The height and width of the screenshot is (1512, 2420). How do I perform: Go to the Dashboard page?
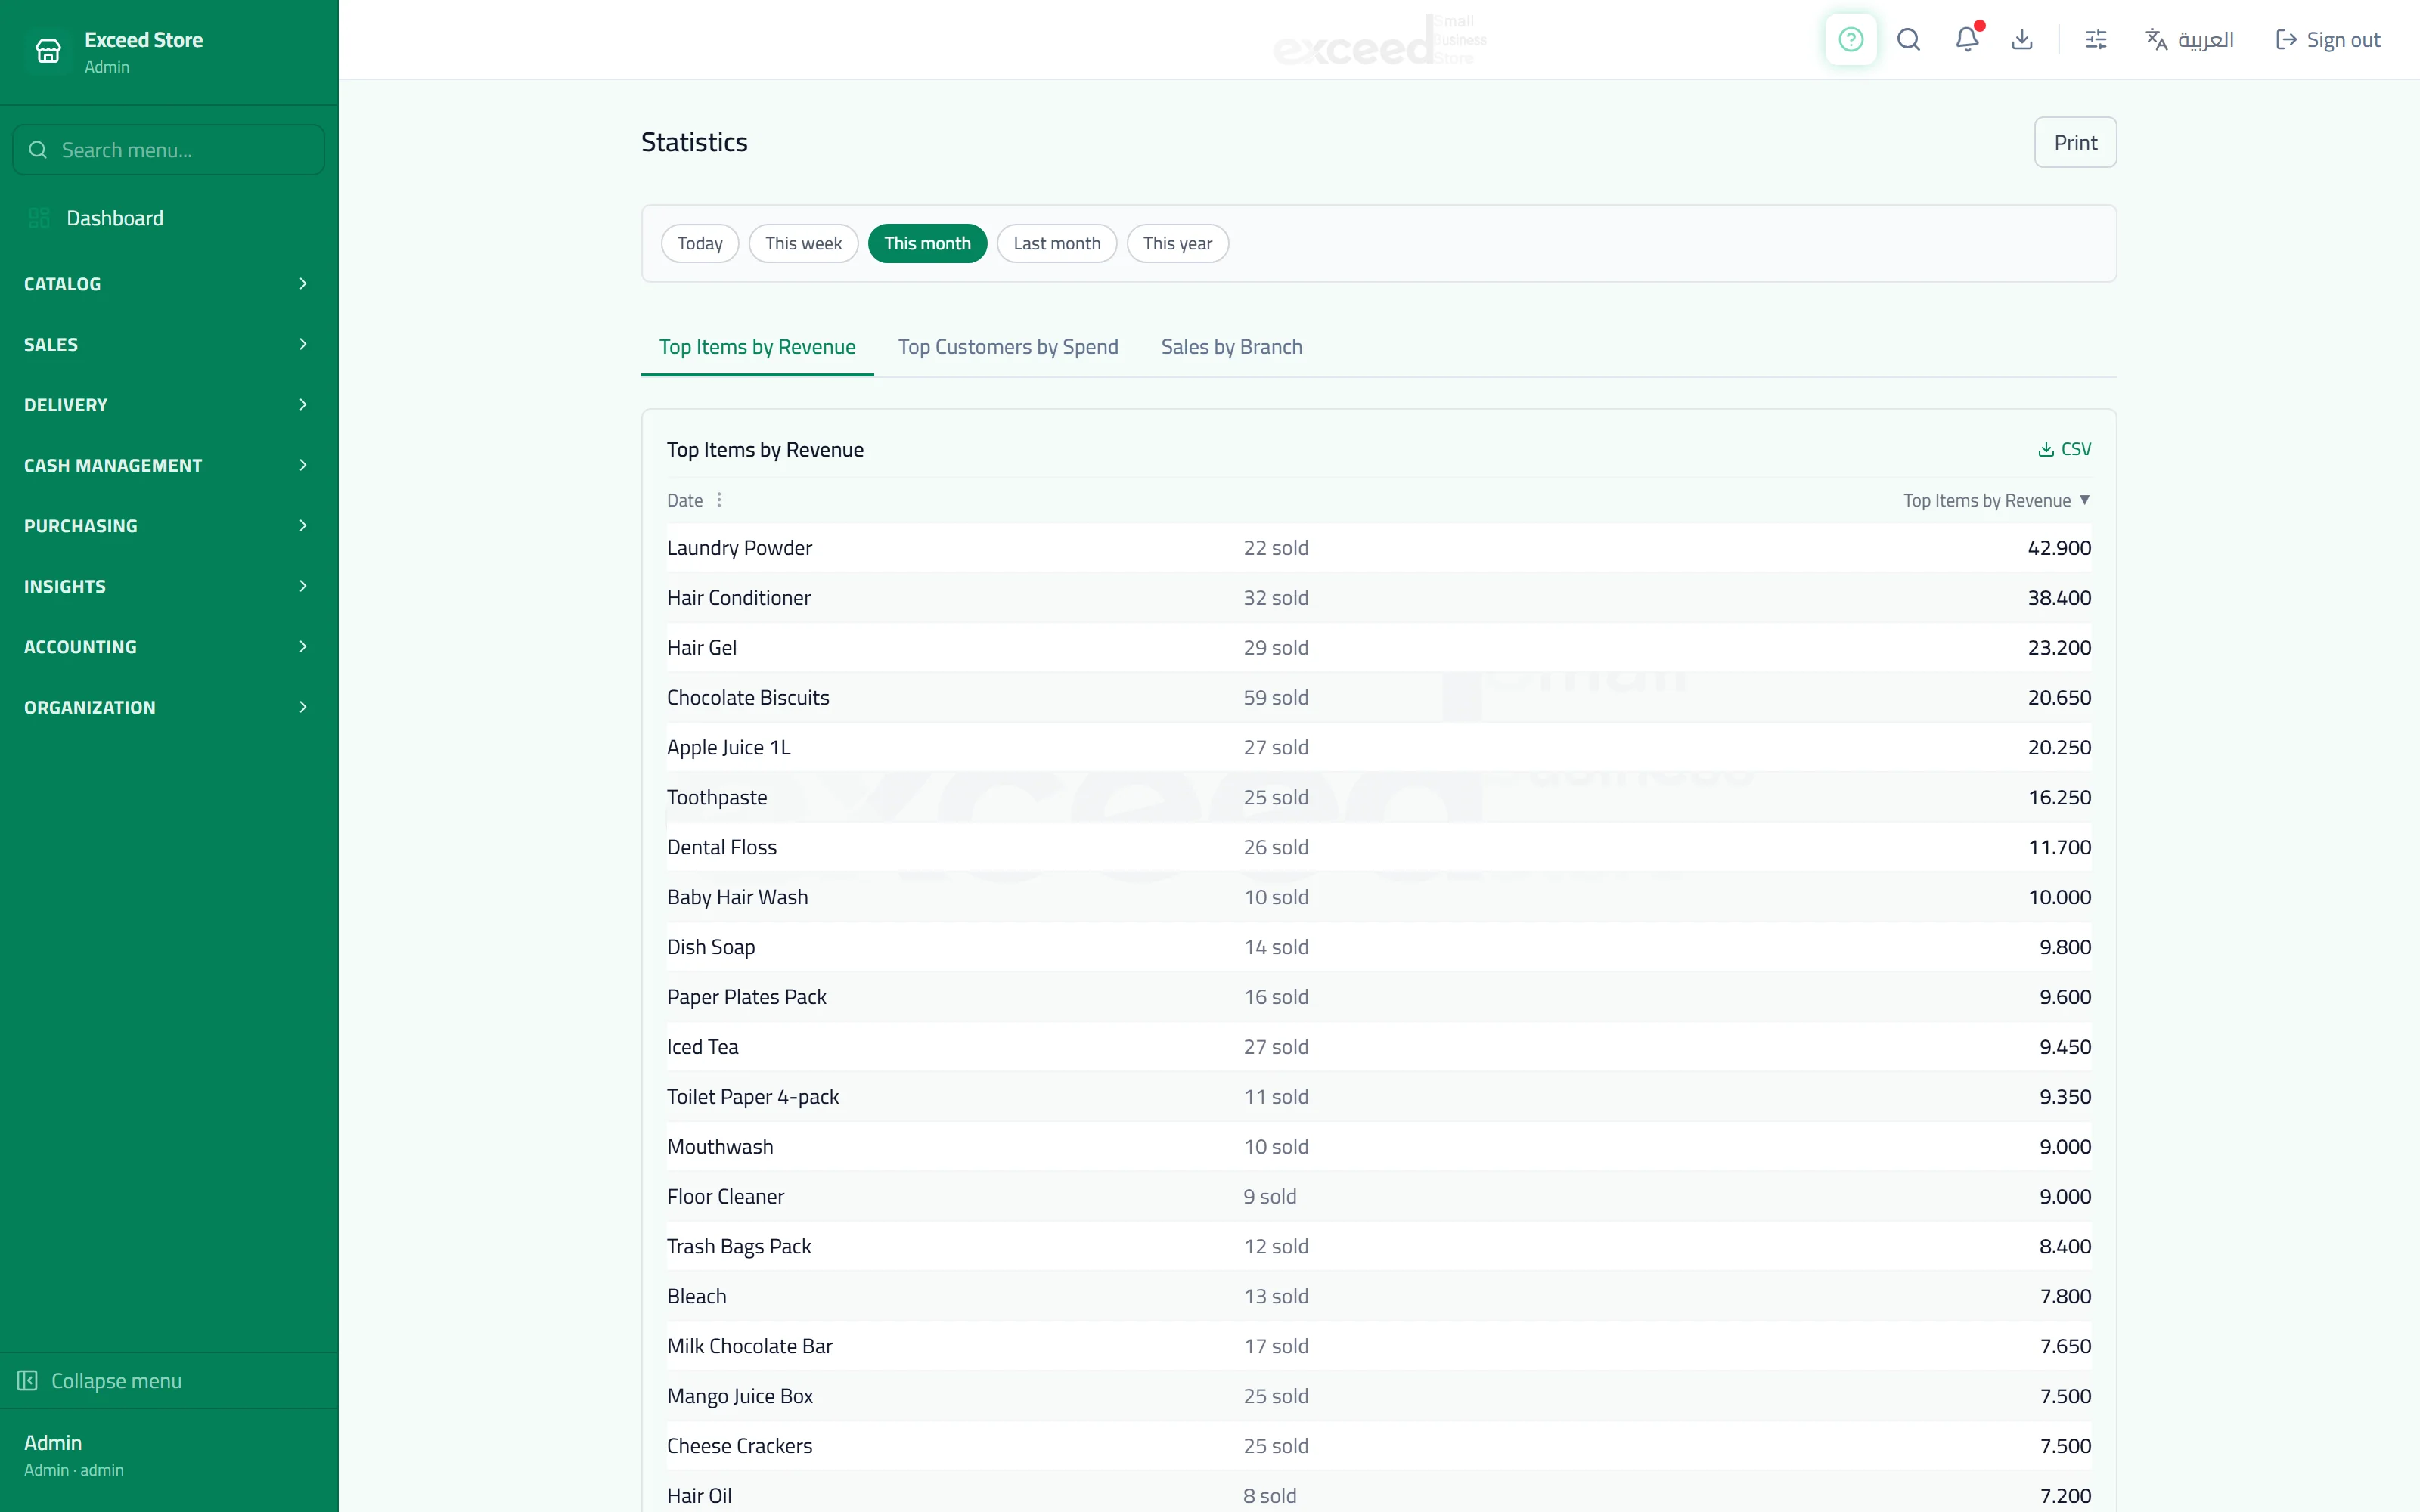[168, 218]
